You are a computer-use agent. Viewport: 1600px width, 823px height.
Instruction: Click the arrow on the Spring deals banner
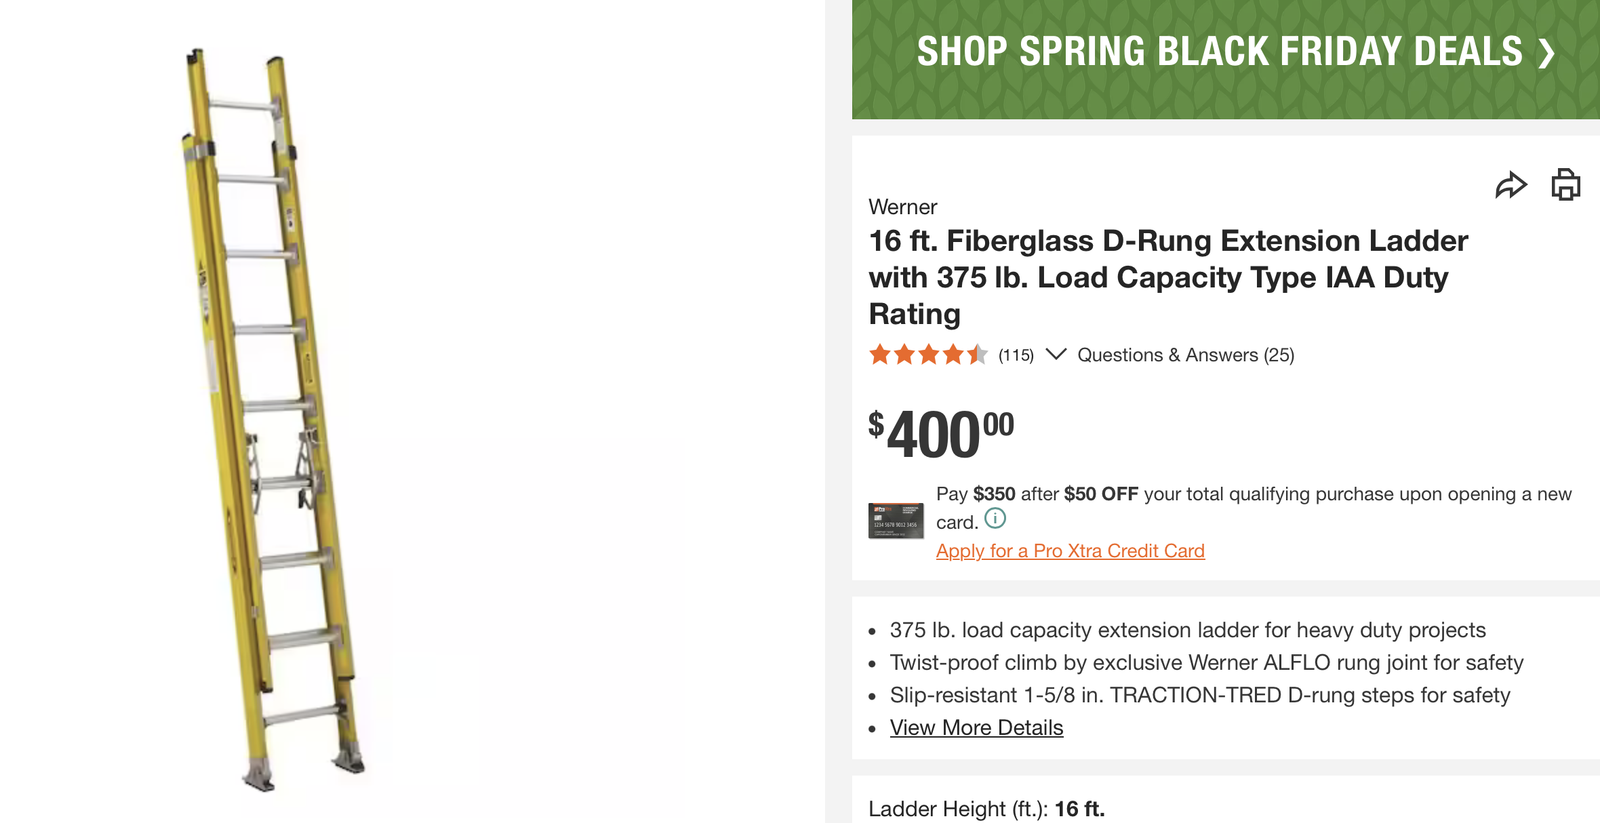(x=1546, y=53)
